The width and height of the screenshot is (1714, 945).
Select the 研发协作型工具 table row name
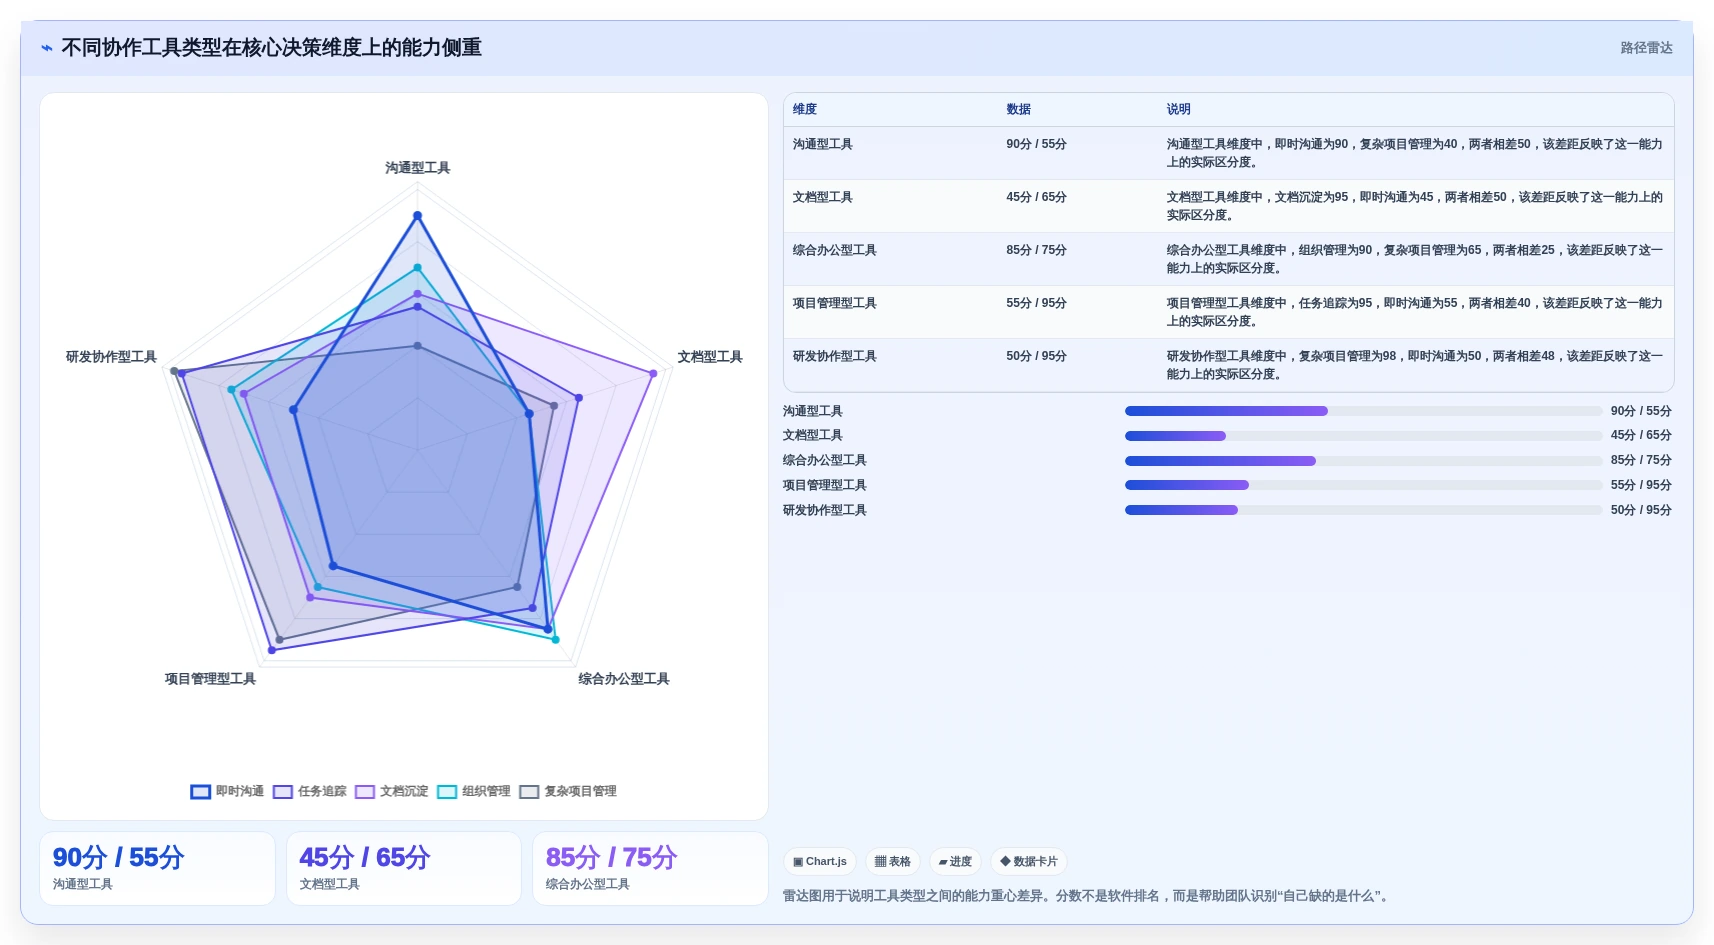click(x=835, y=356)
